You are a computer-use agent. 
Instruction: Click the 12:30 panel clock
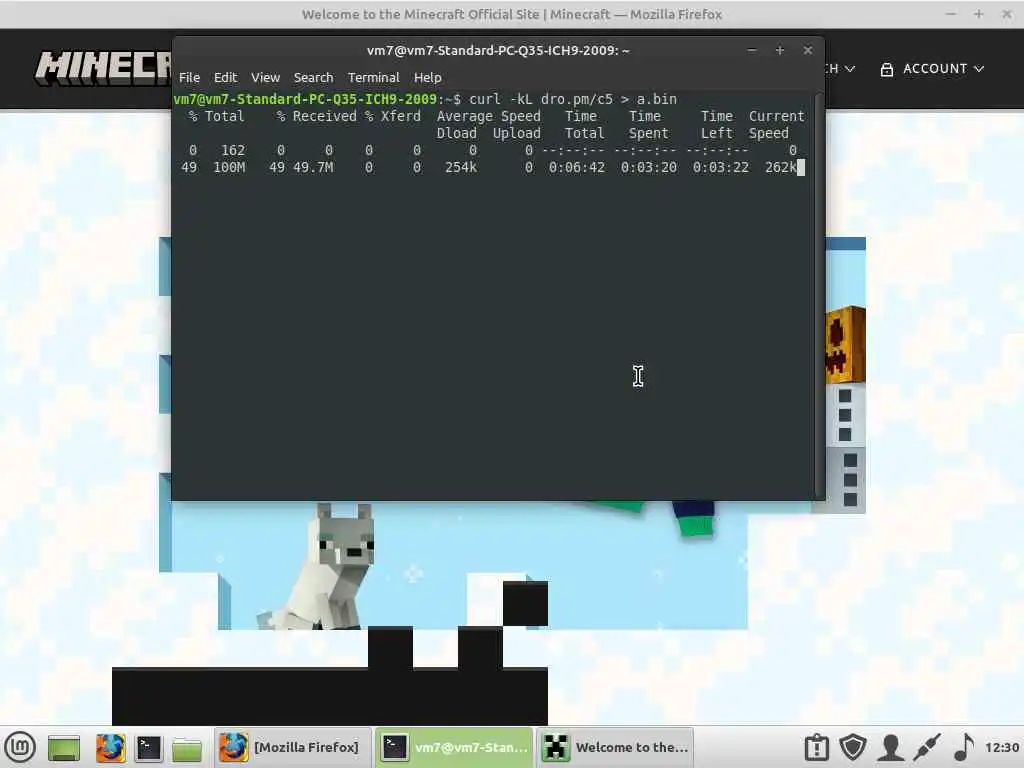pos(1002,747)
